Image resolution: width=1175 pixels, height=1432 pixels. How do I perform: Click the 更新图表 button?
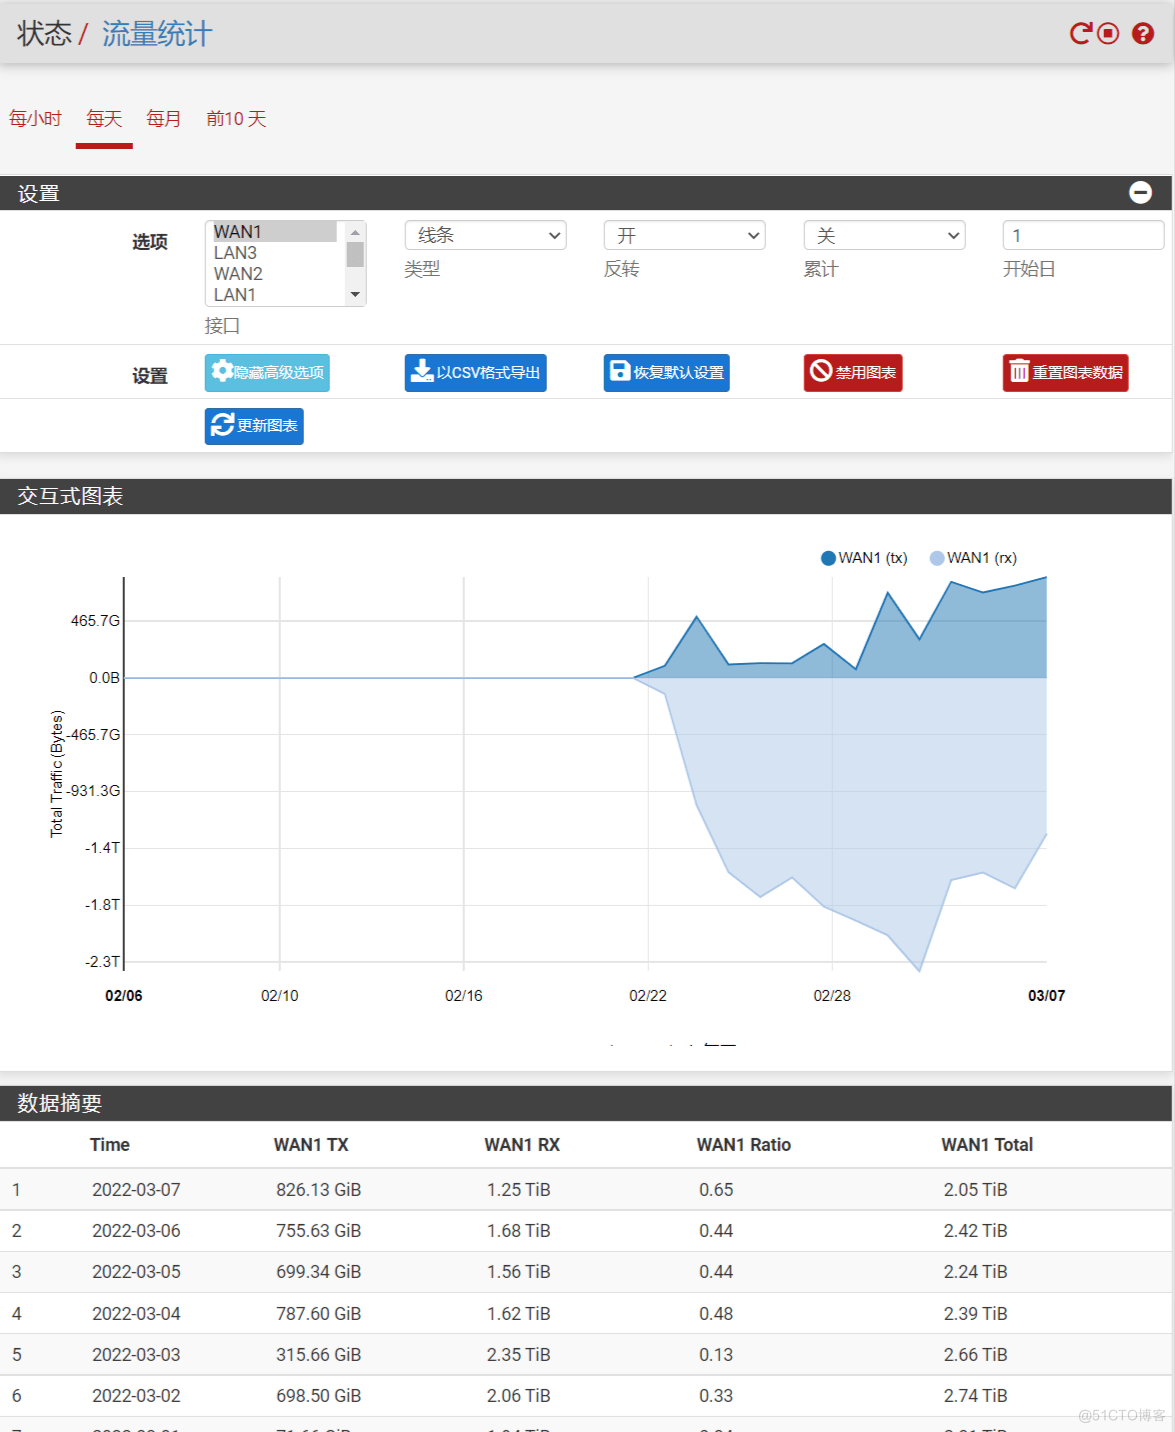[254, 426]
